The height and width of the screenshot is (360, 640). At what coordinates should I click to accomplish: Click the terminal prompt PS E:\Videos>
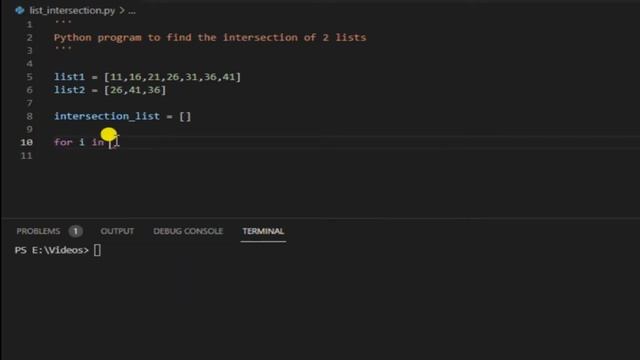tap(52, 250)
